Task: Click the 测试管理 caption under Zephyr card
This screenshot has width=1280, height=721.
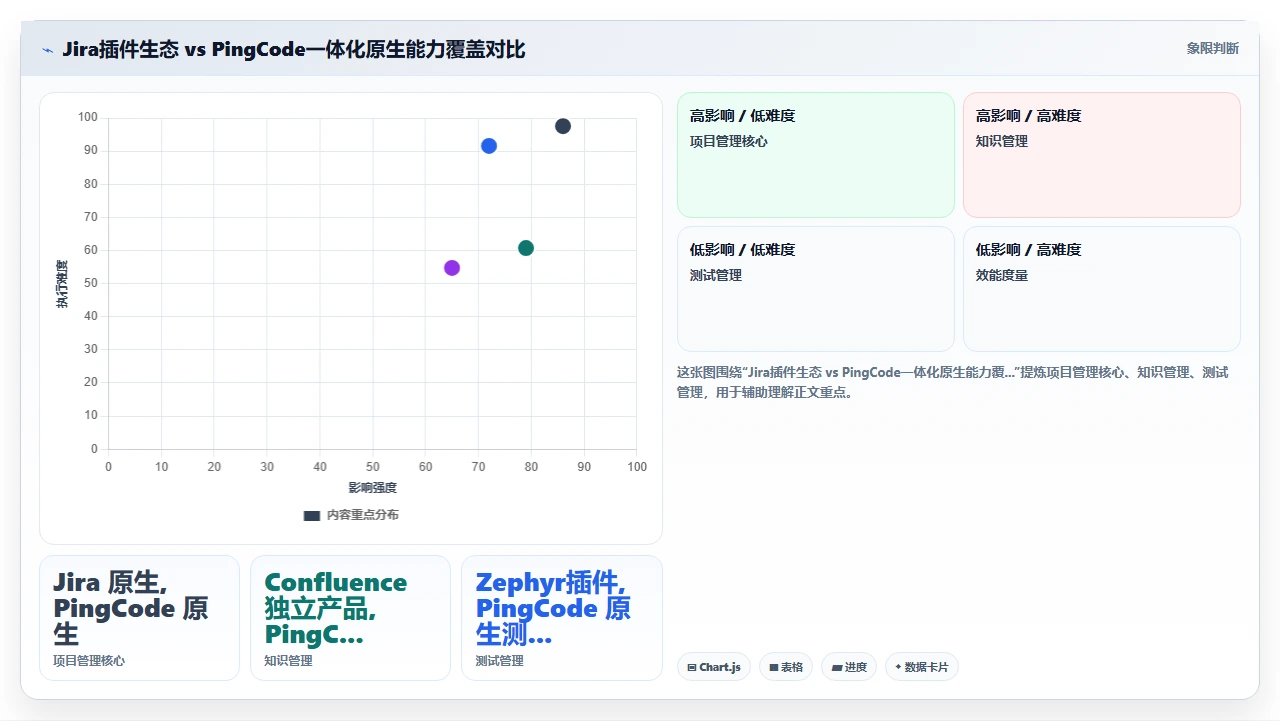Action: pos(499,661)
